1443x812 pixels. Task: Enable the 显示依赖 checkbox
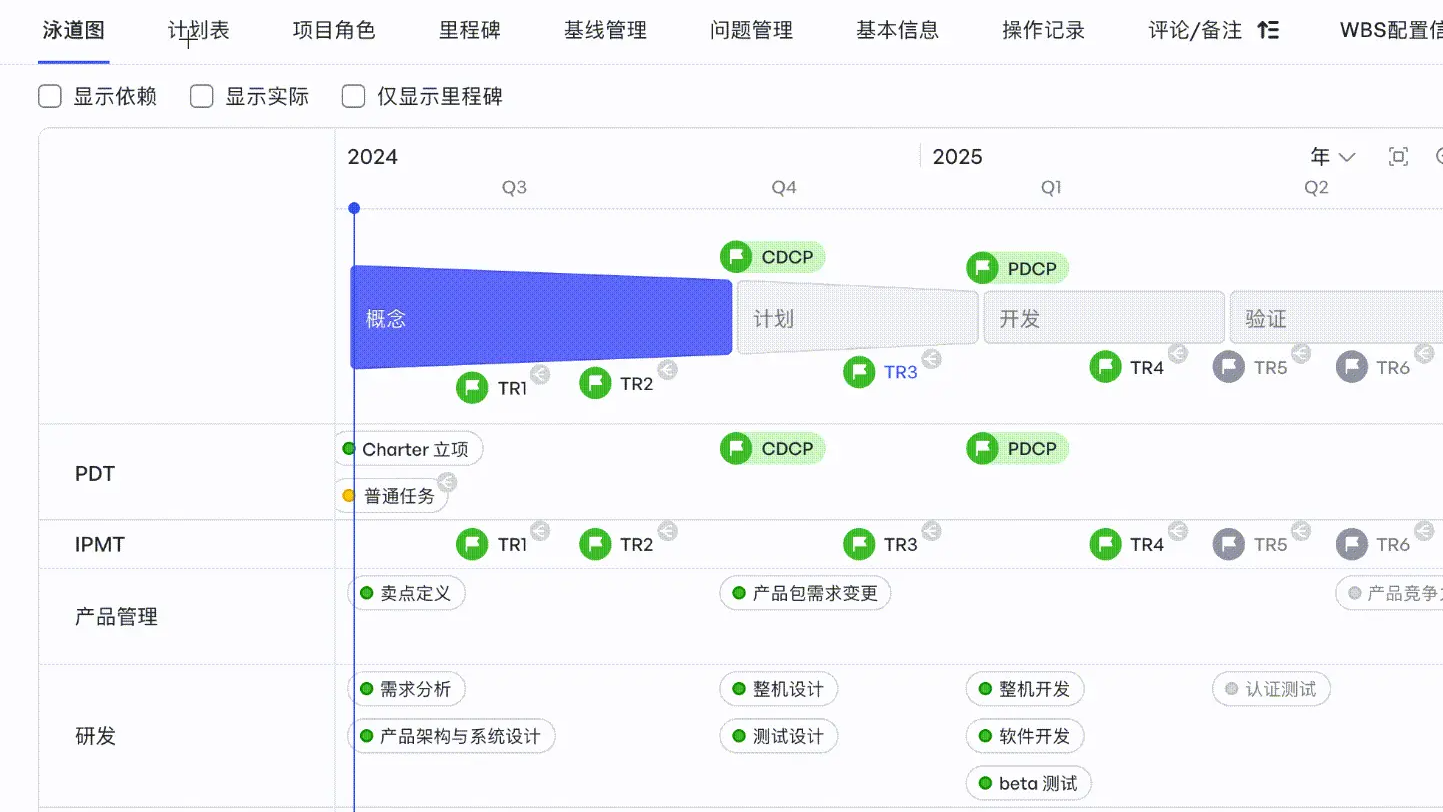coord(50,96)
